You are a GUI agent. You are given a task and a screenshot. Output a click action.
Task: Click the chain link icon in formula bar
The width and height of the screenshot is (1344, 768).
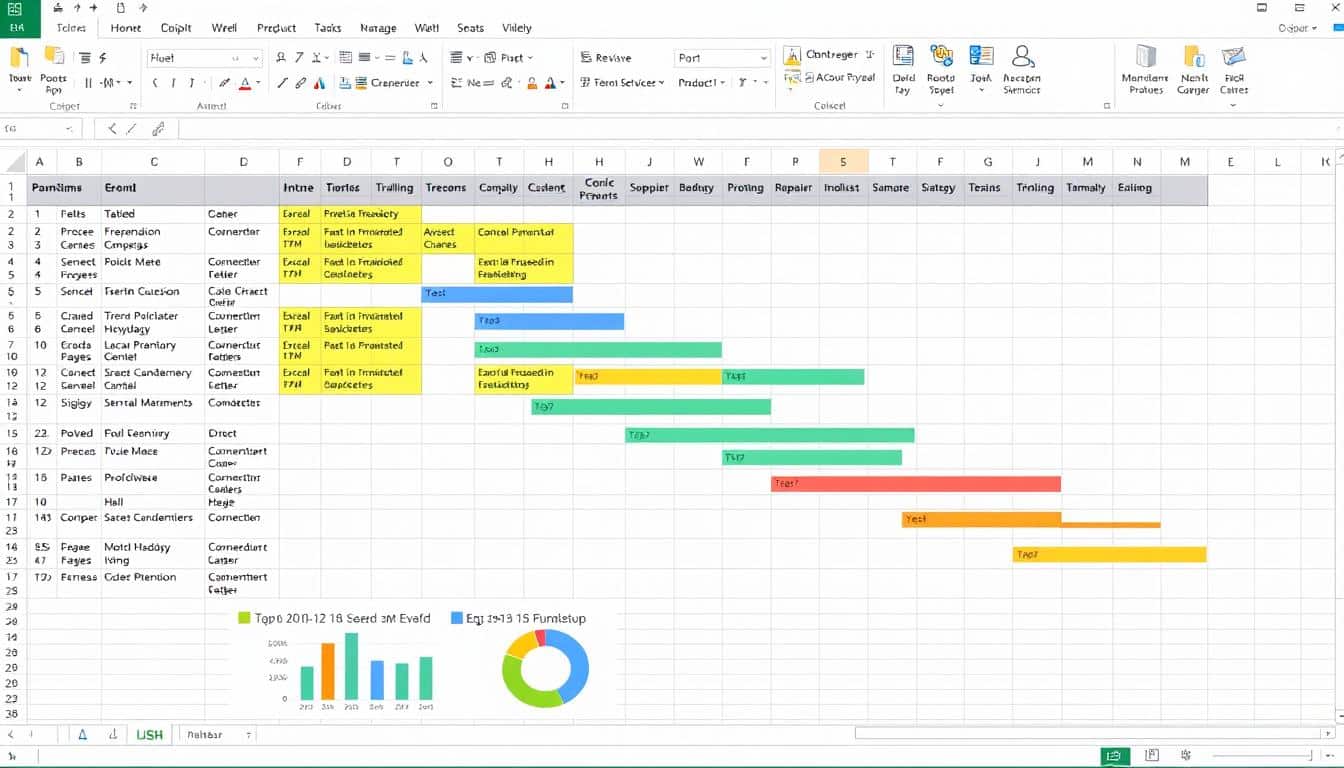point(158,128)
